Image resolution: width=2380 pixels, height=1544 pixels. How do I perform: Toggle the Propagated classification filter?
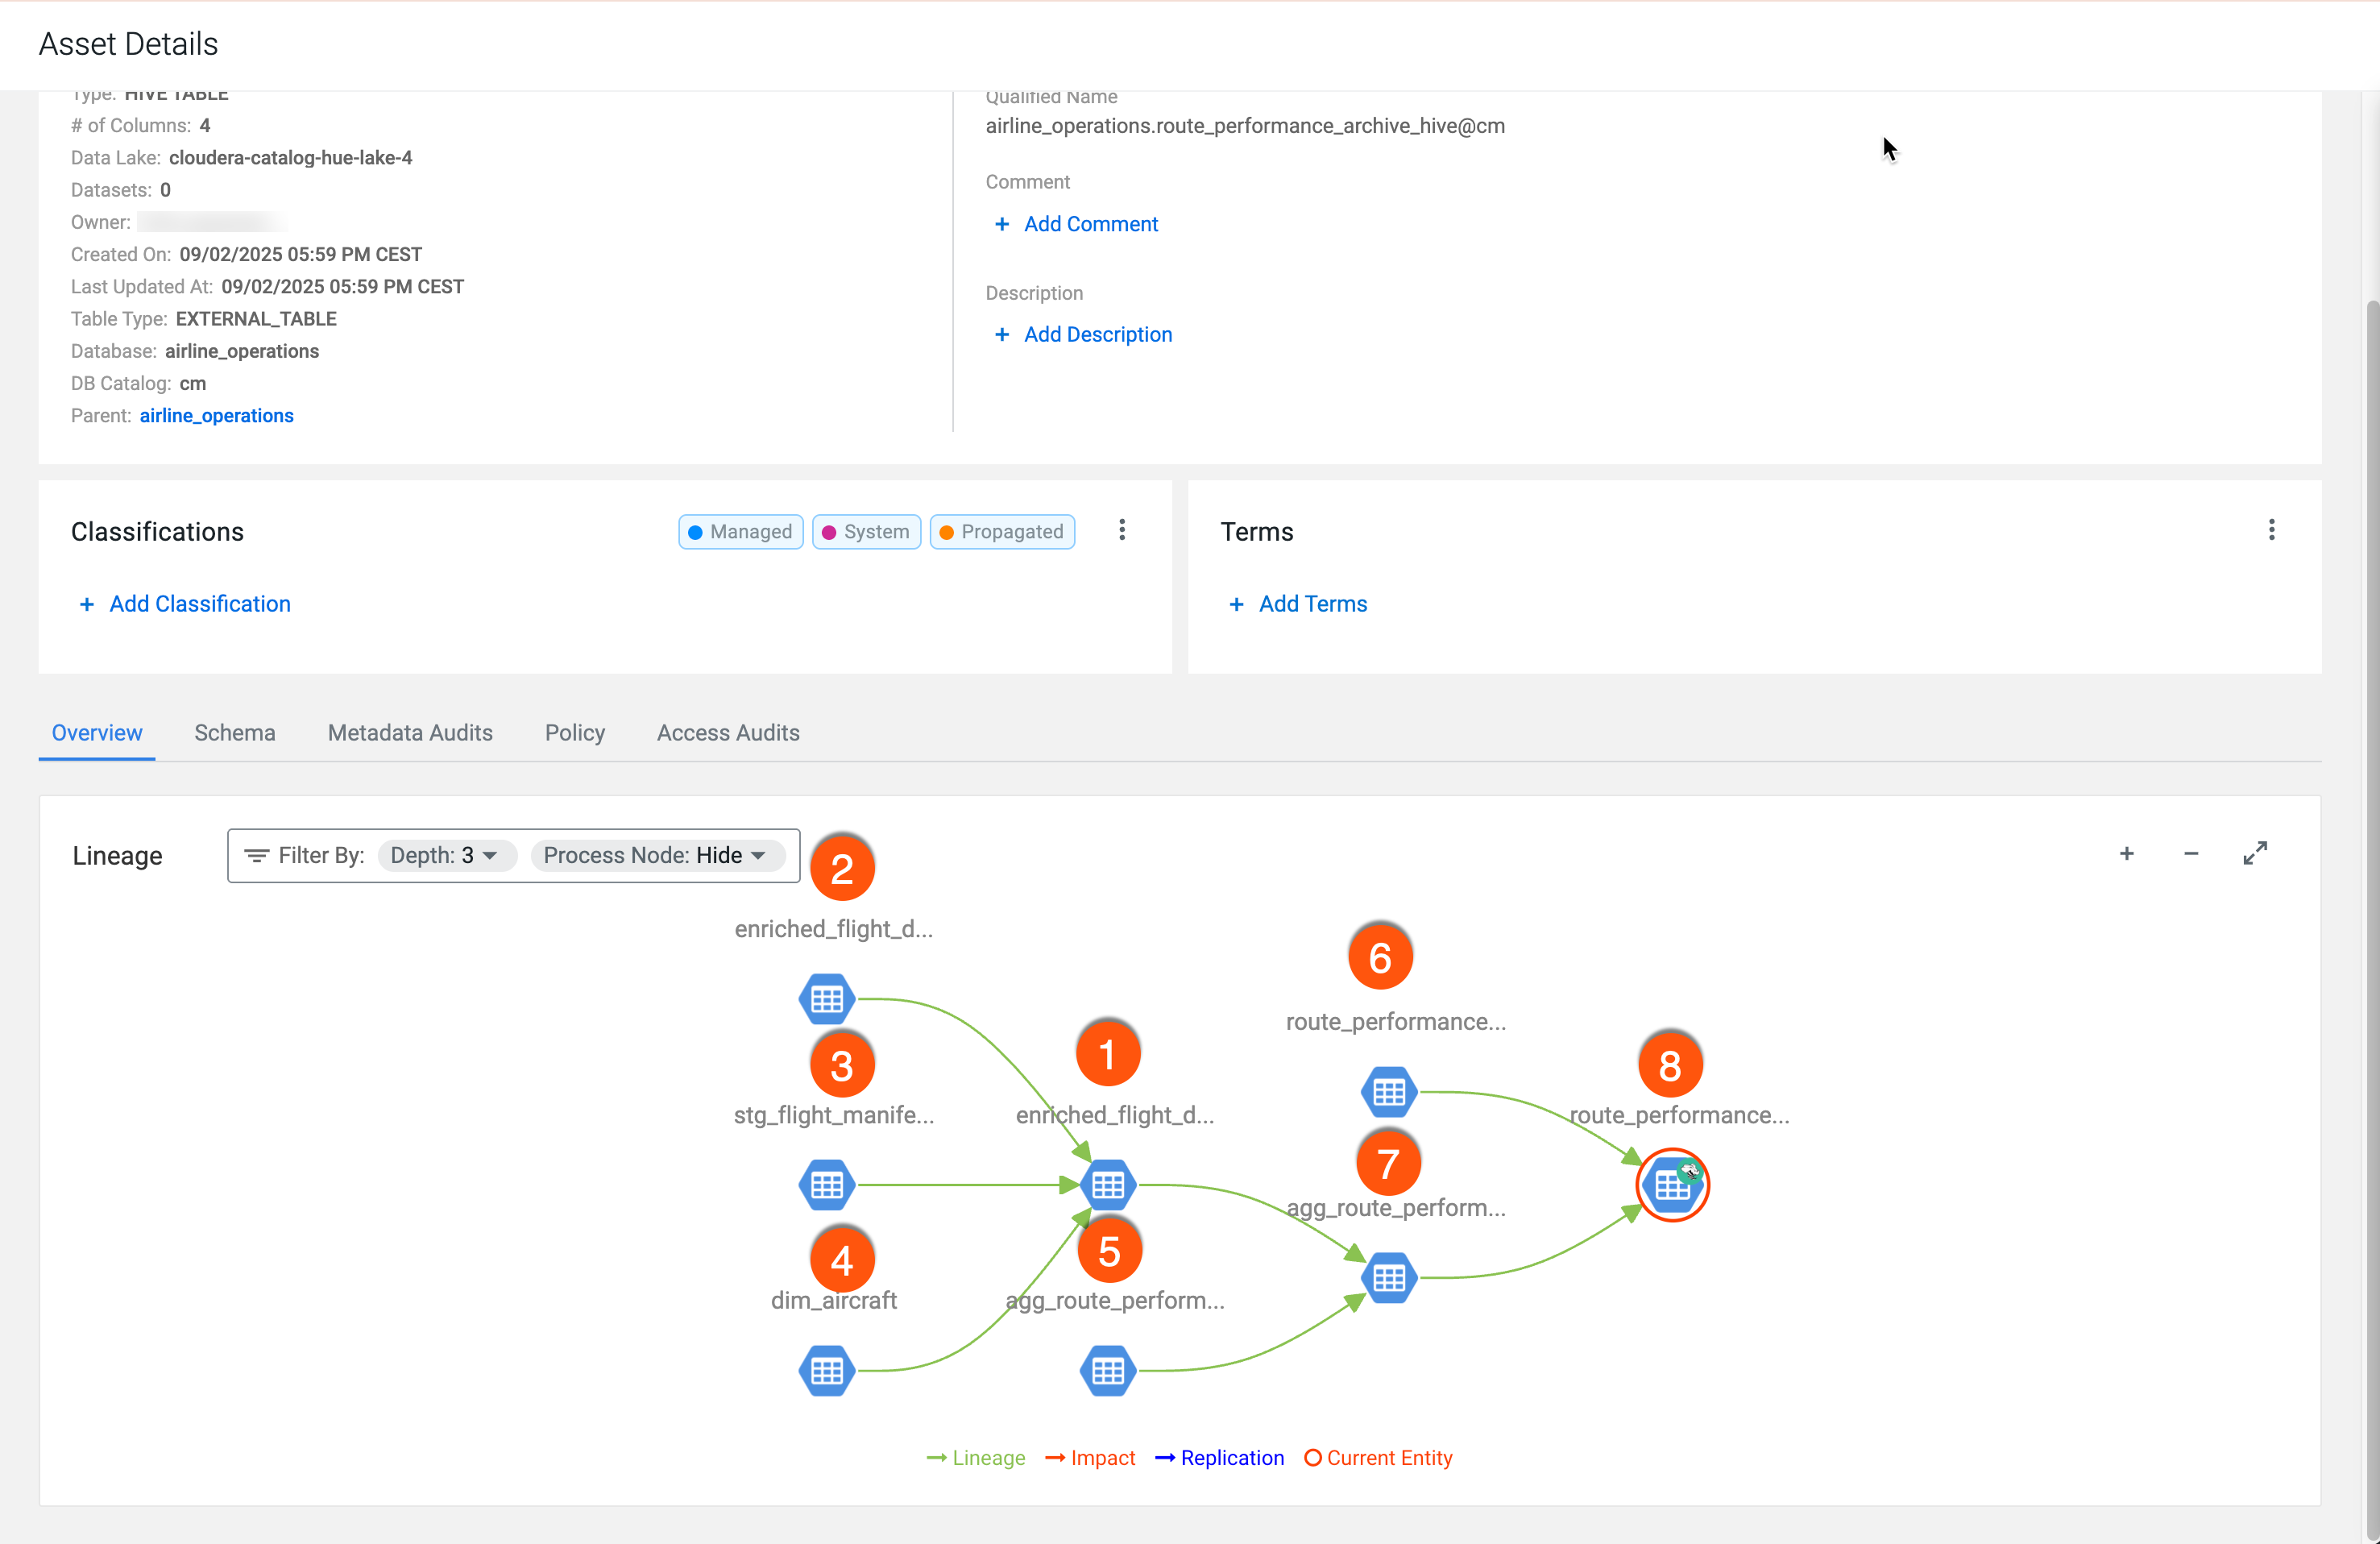point(1002,532)
